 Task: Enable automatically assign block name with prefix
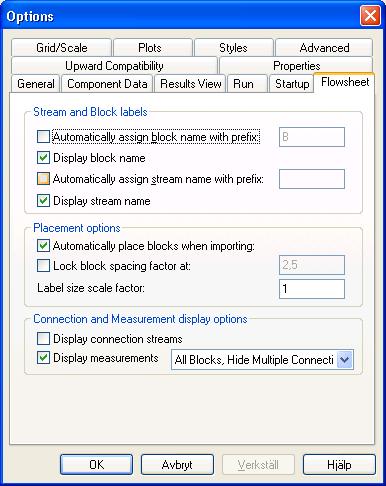tap(43, 137)
